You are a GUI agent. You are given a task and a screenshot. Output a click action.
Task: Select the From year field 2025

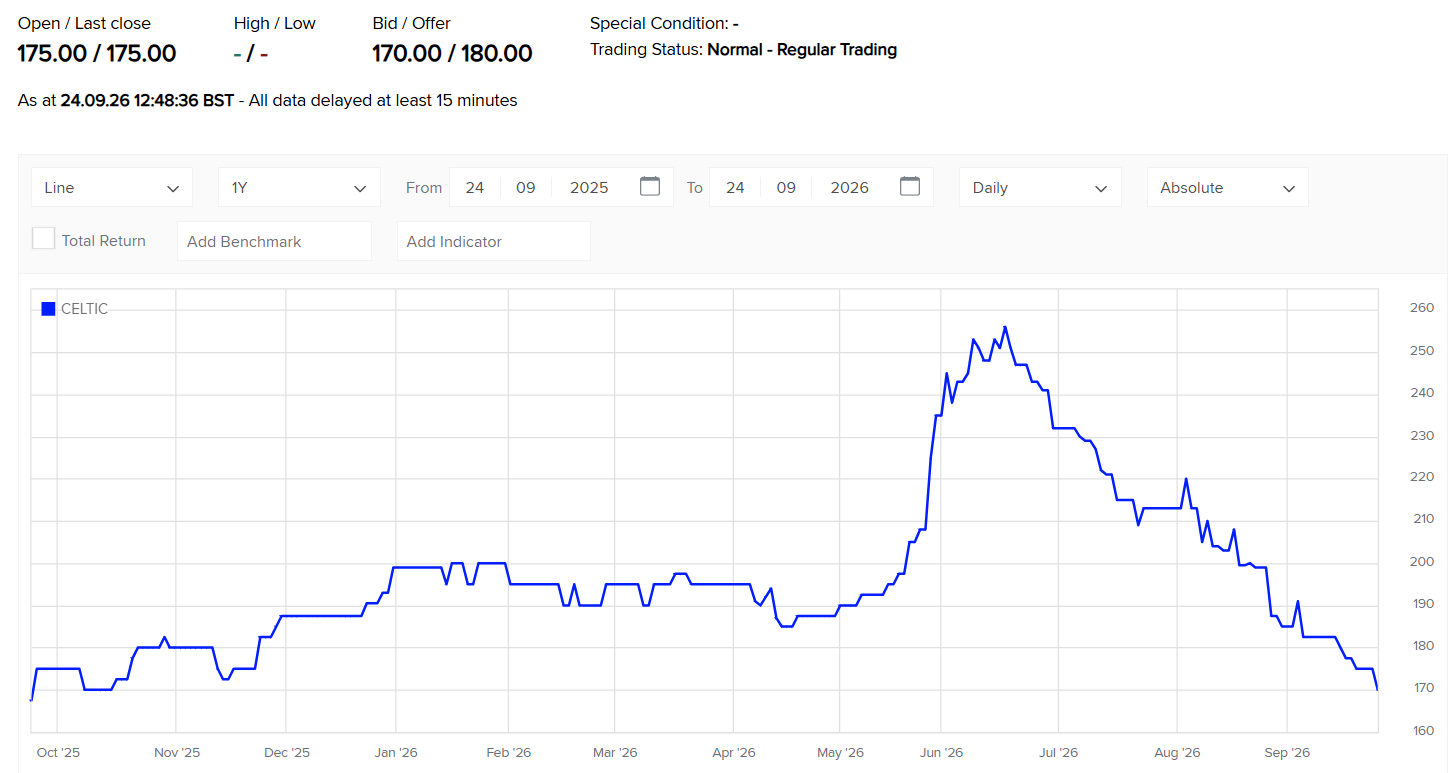pos(589,187)
